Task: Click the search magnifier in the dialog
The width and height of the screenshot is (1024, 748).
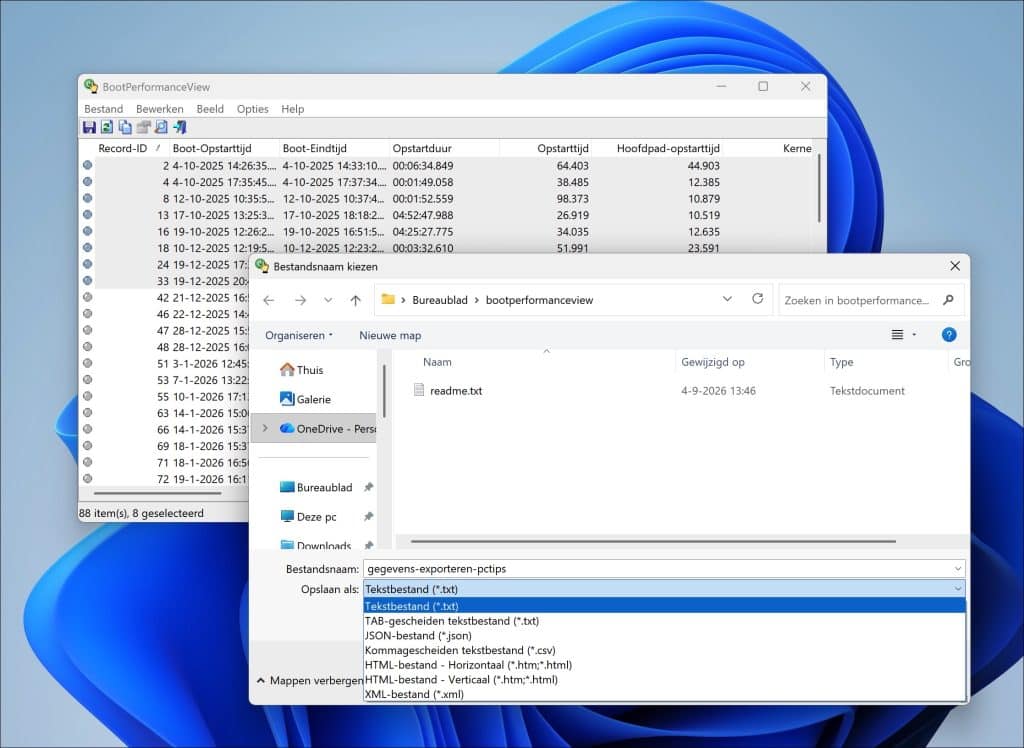Action: coord(948,300)
